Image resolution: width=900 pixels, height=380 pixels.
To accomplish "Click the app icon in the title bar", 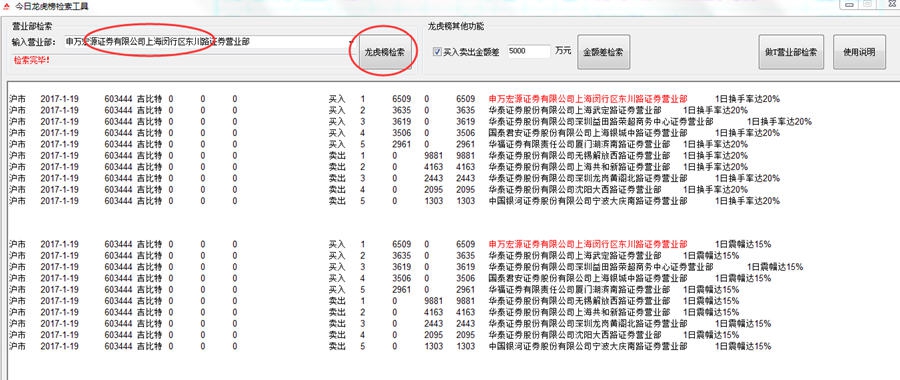I will coord(6,7).
